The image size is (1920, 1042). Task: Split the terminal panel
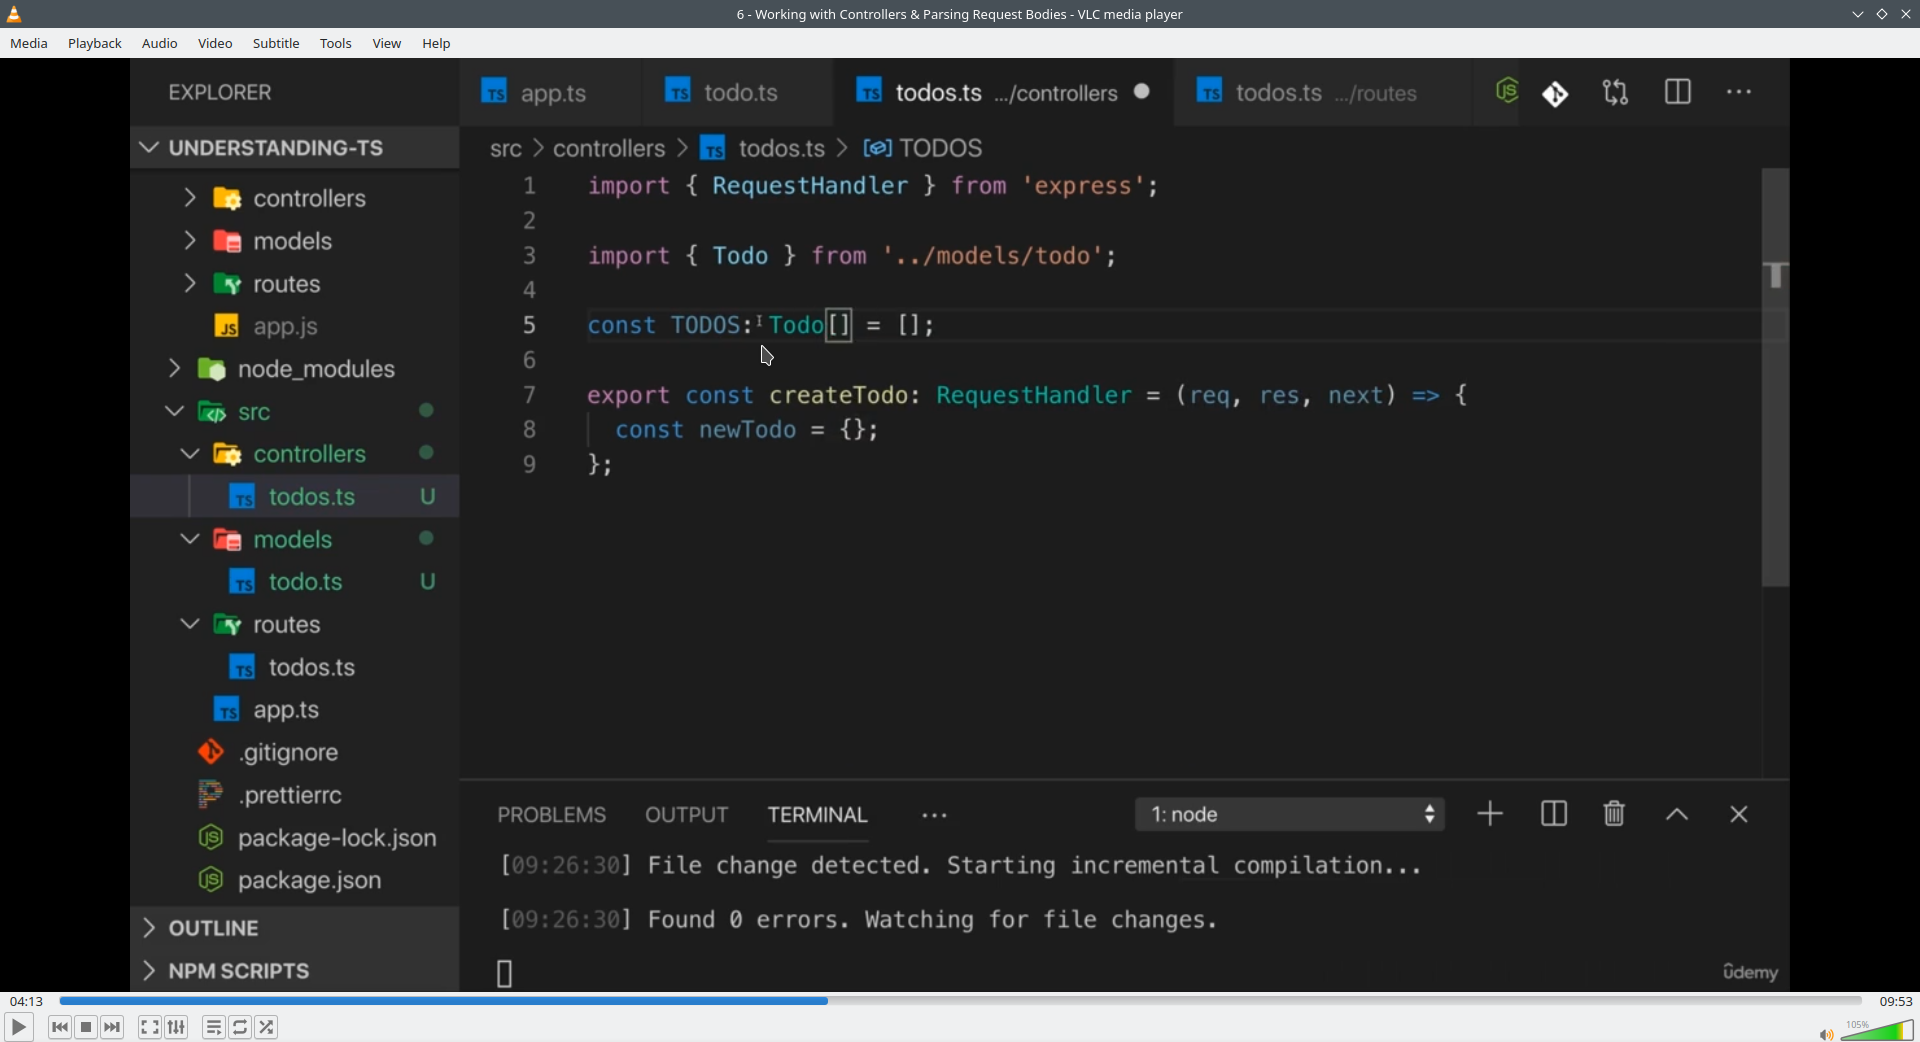[1553, 814]
